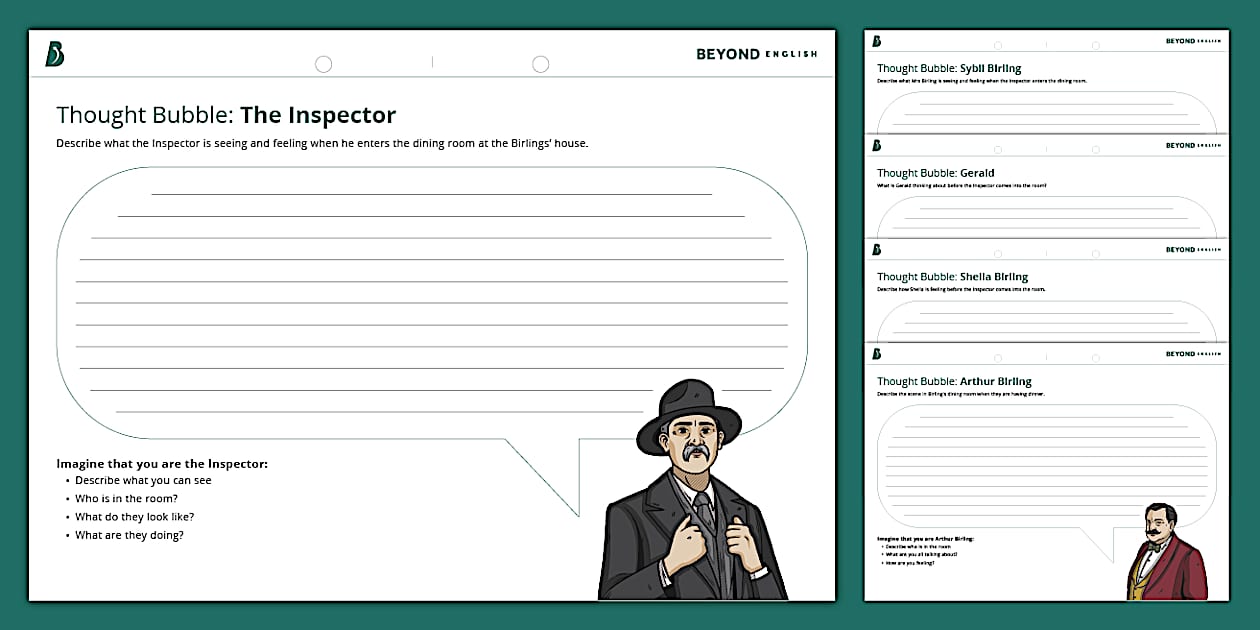Select the 'Thought Bubble: The Inspector' title
This screenshot has height=630, width=1260.
coord(226,115)
